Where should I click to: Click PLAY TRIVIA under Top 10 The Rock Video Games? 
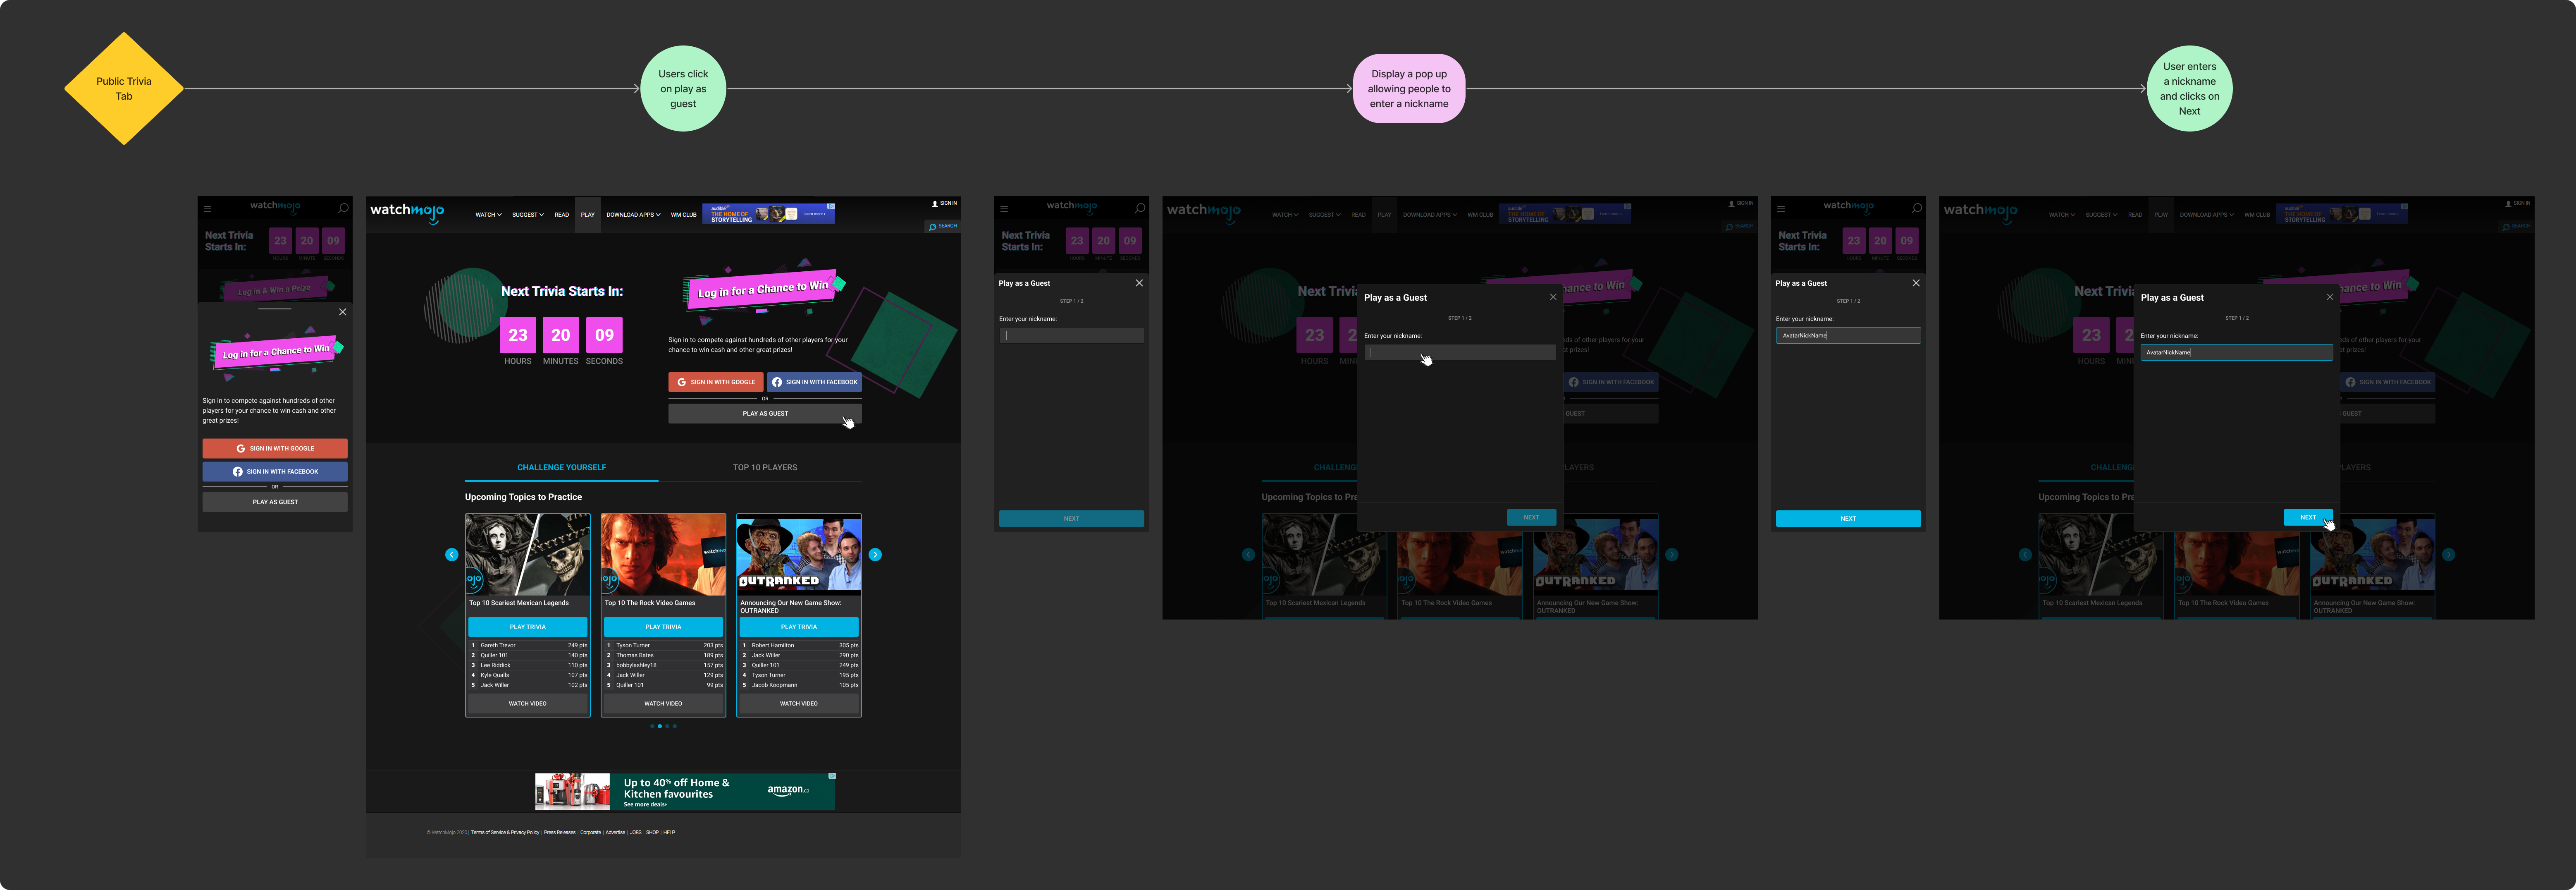(x=664, y=627)
